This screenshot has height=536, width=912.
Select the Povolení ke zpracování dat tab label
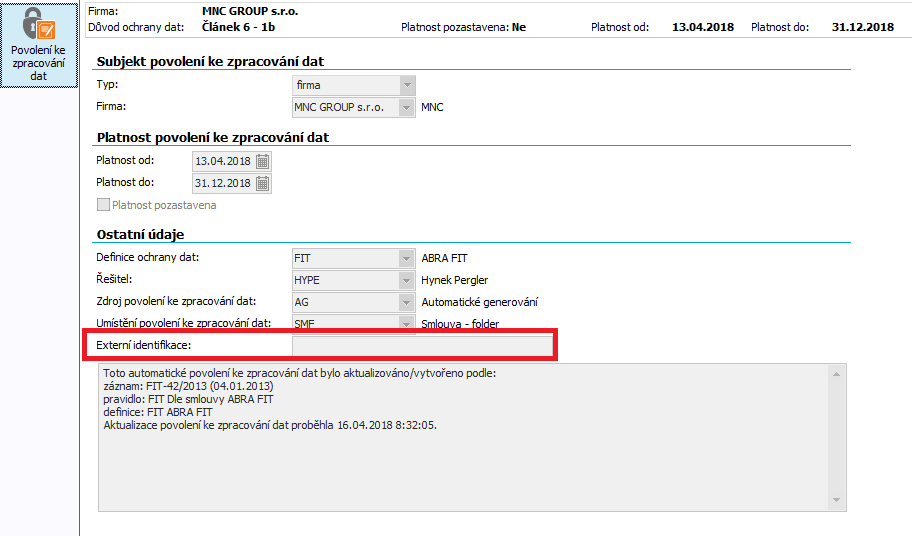(x=38, y=63)
